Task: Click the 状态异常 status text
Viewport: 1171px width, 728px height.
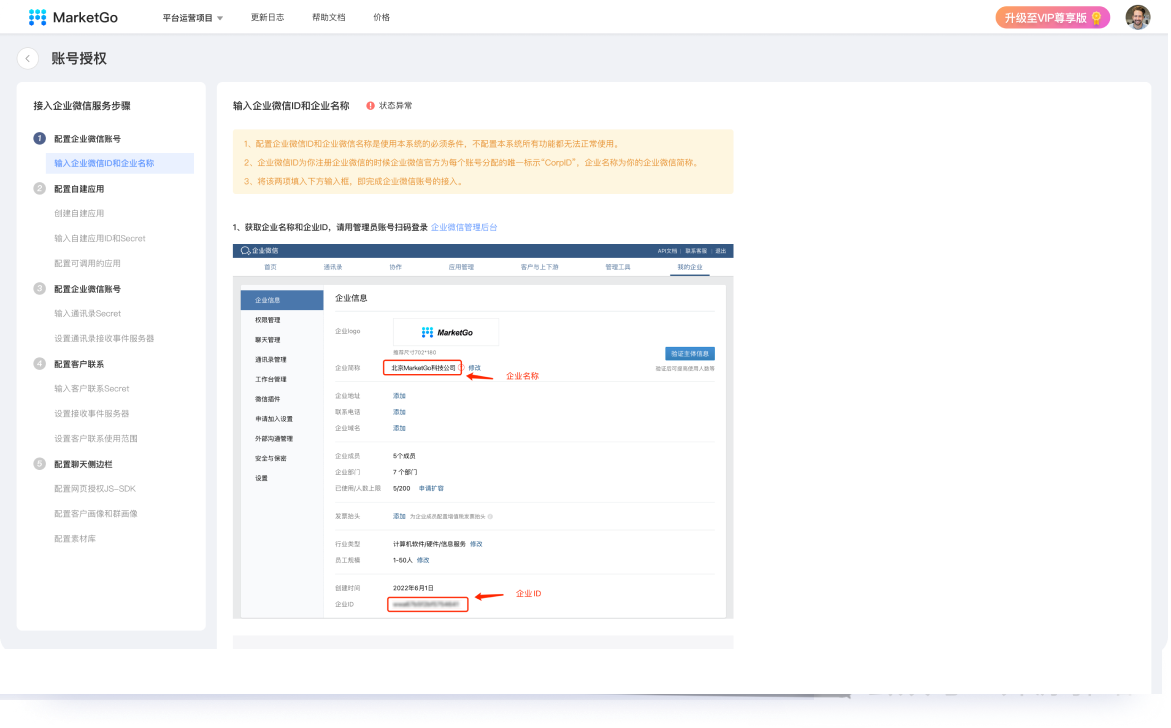Action: (x=396, y=106)
